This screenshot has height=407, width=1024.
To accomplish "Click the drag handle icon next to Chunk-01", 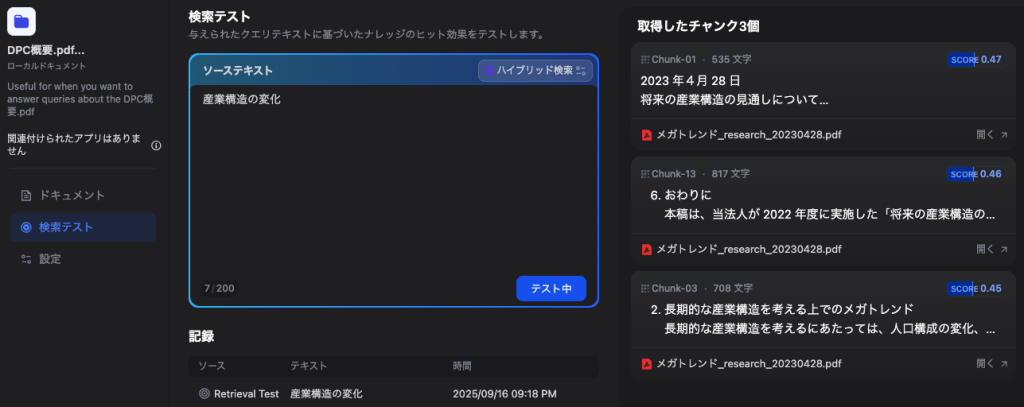I will point(645,60).
